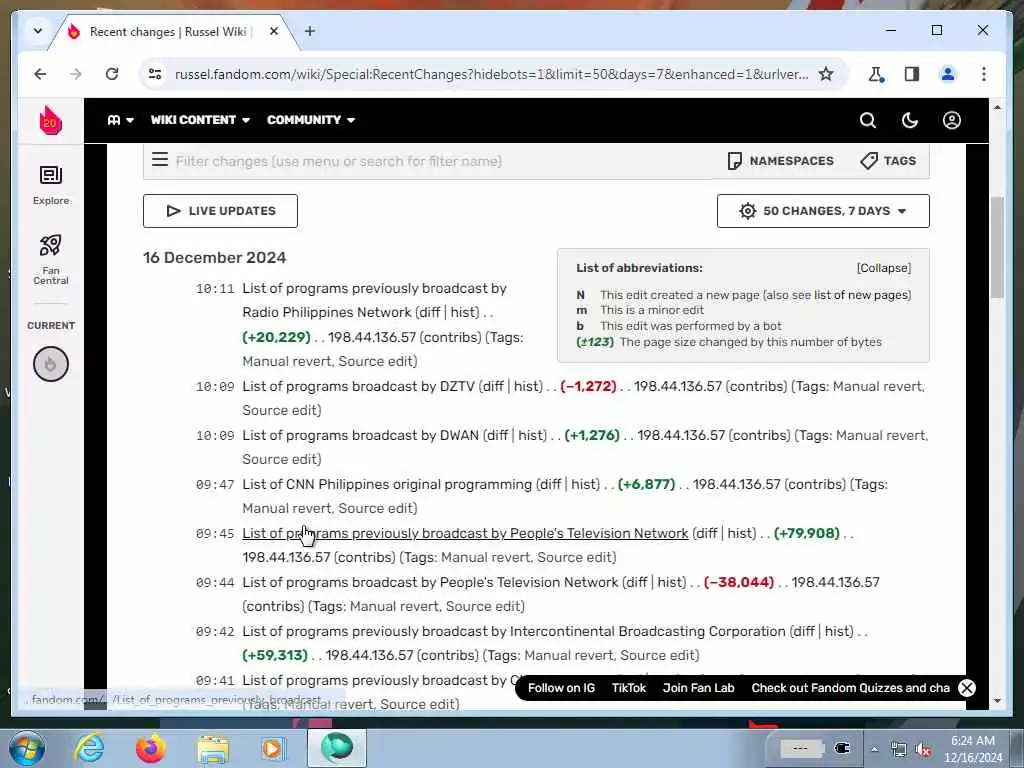Open contribs link on the 10:09 DZTV entry
Screen dimensions: 1024x768
[756, 387]
